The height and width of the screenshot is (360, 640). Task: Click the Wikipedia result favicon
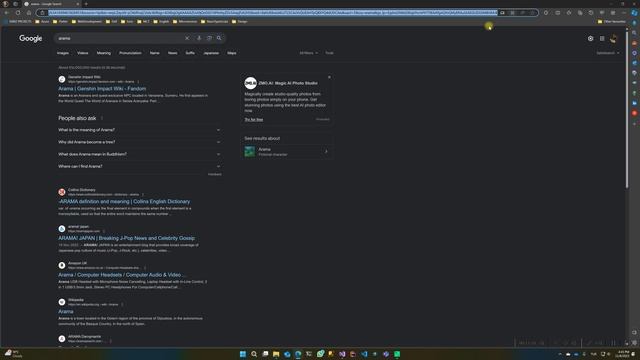[62, 302]
